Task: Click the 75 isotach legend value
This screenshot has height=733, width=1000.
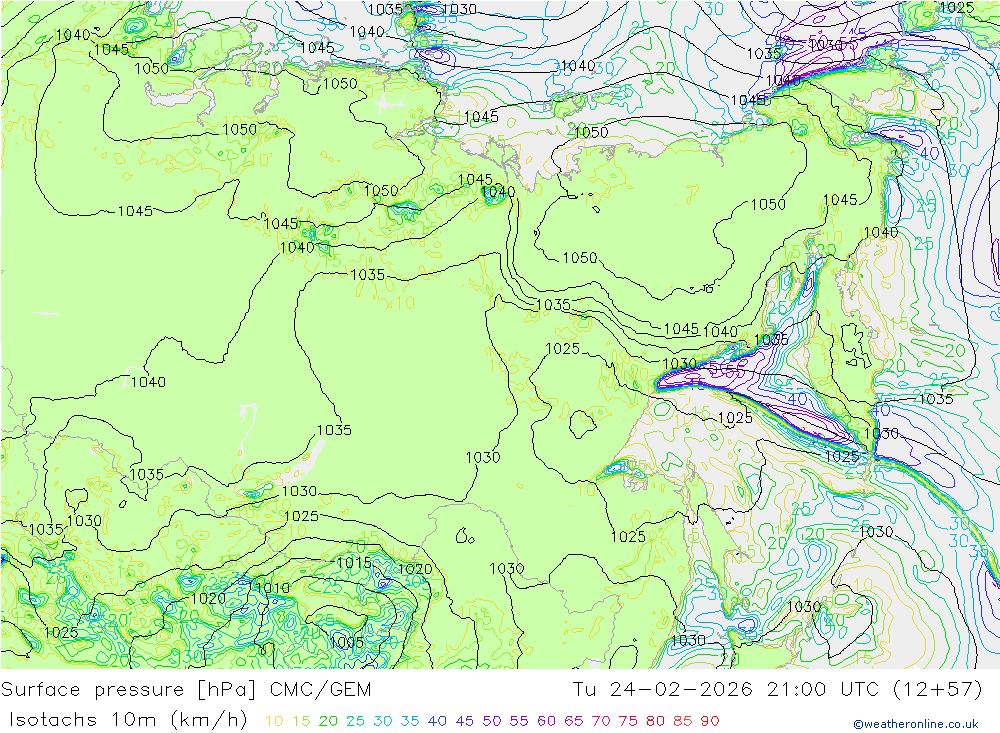Action: (x=628, y=721)
